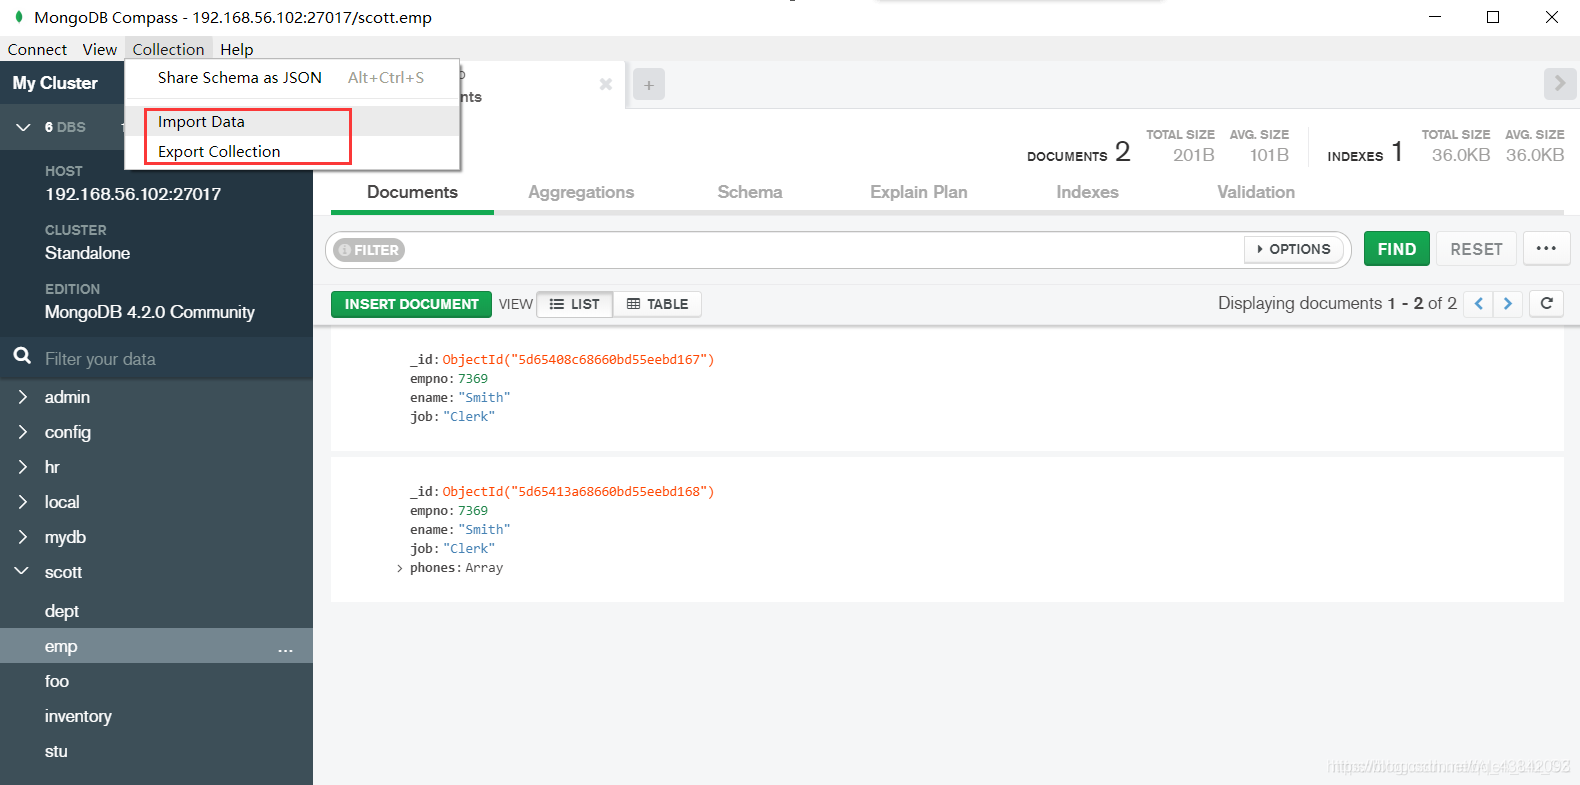
Task: Click MongoDB 4.2.0 Community edition text
Action: point(150,312)
